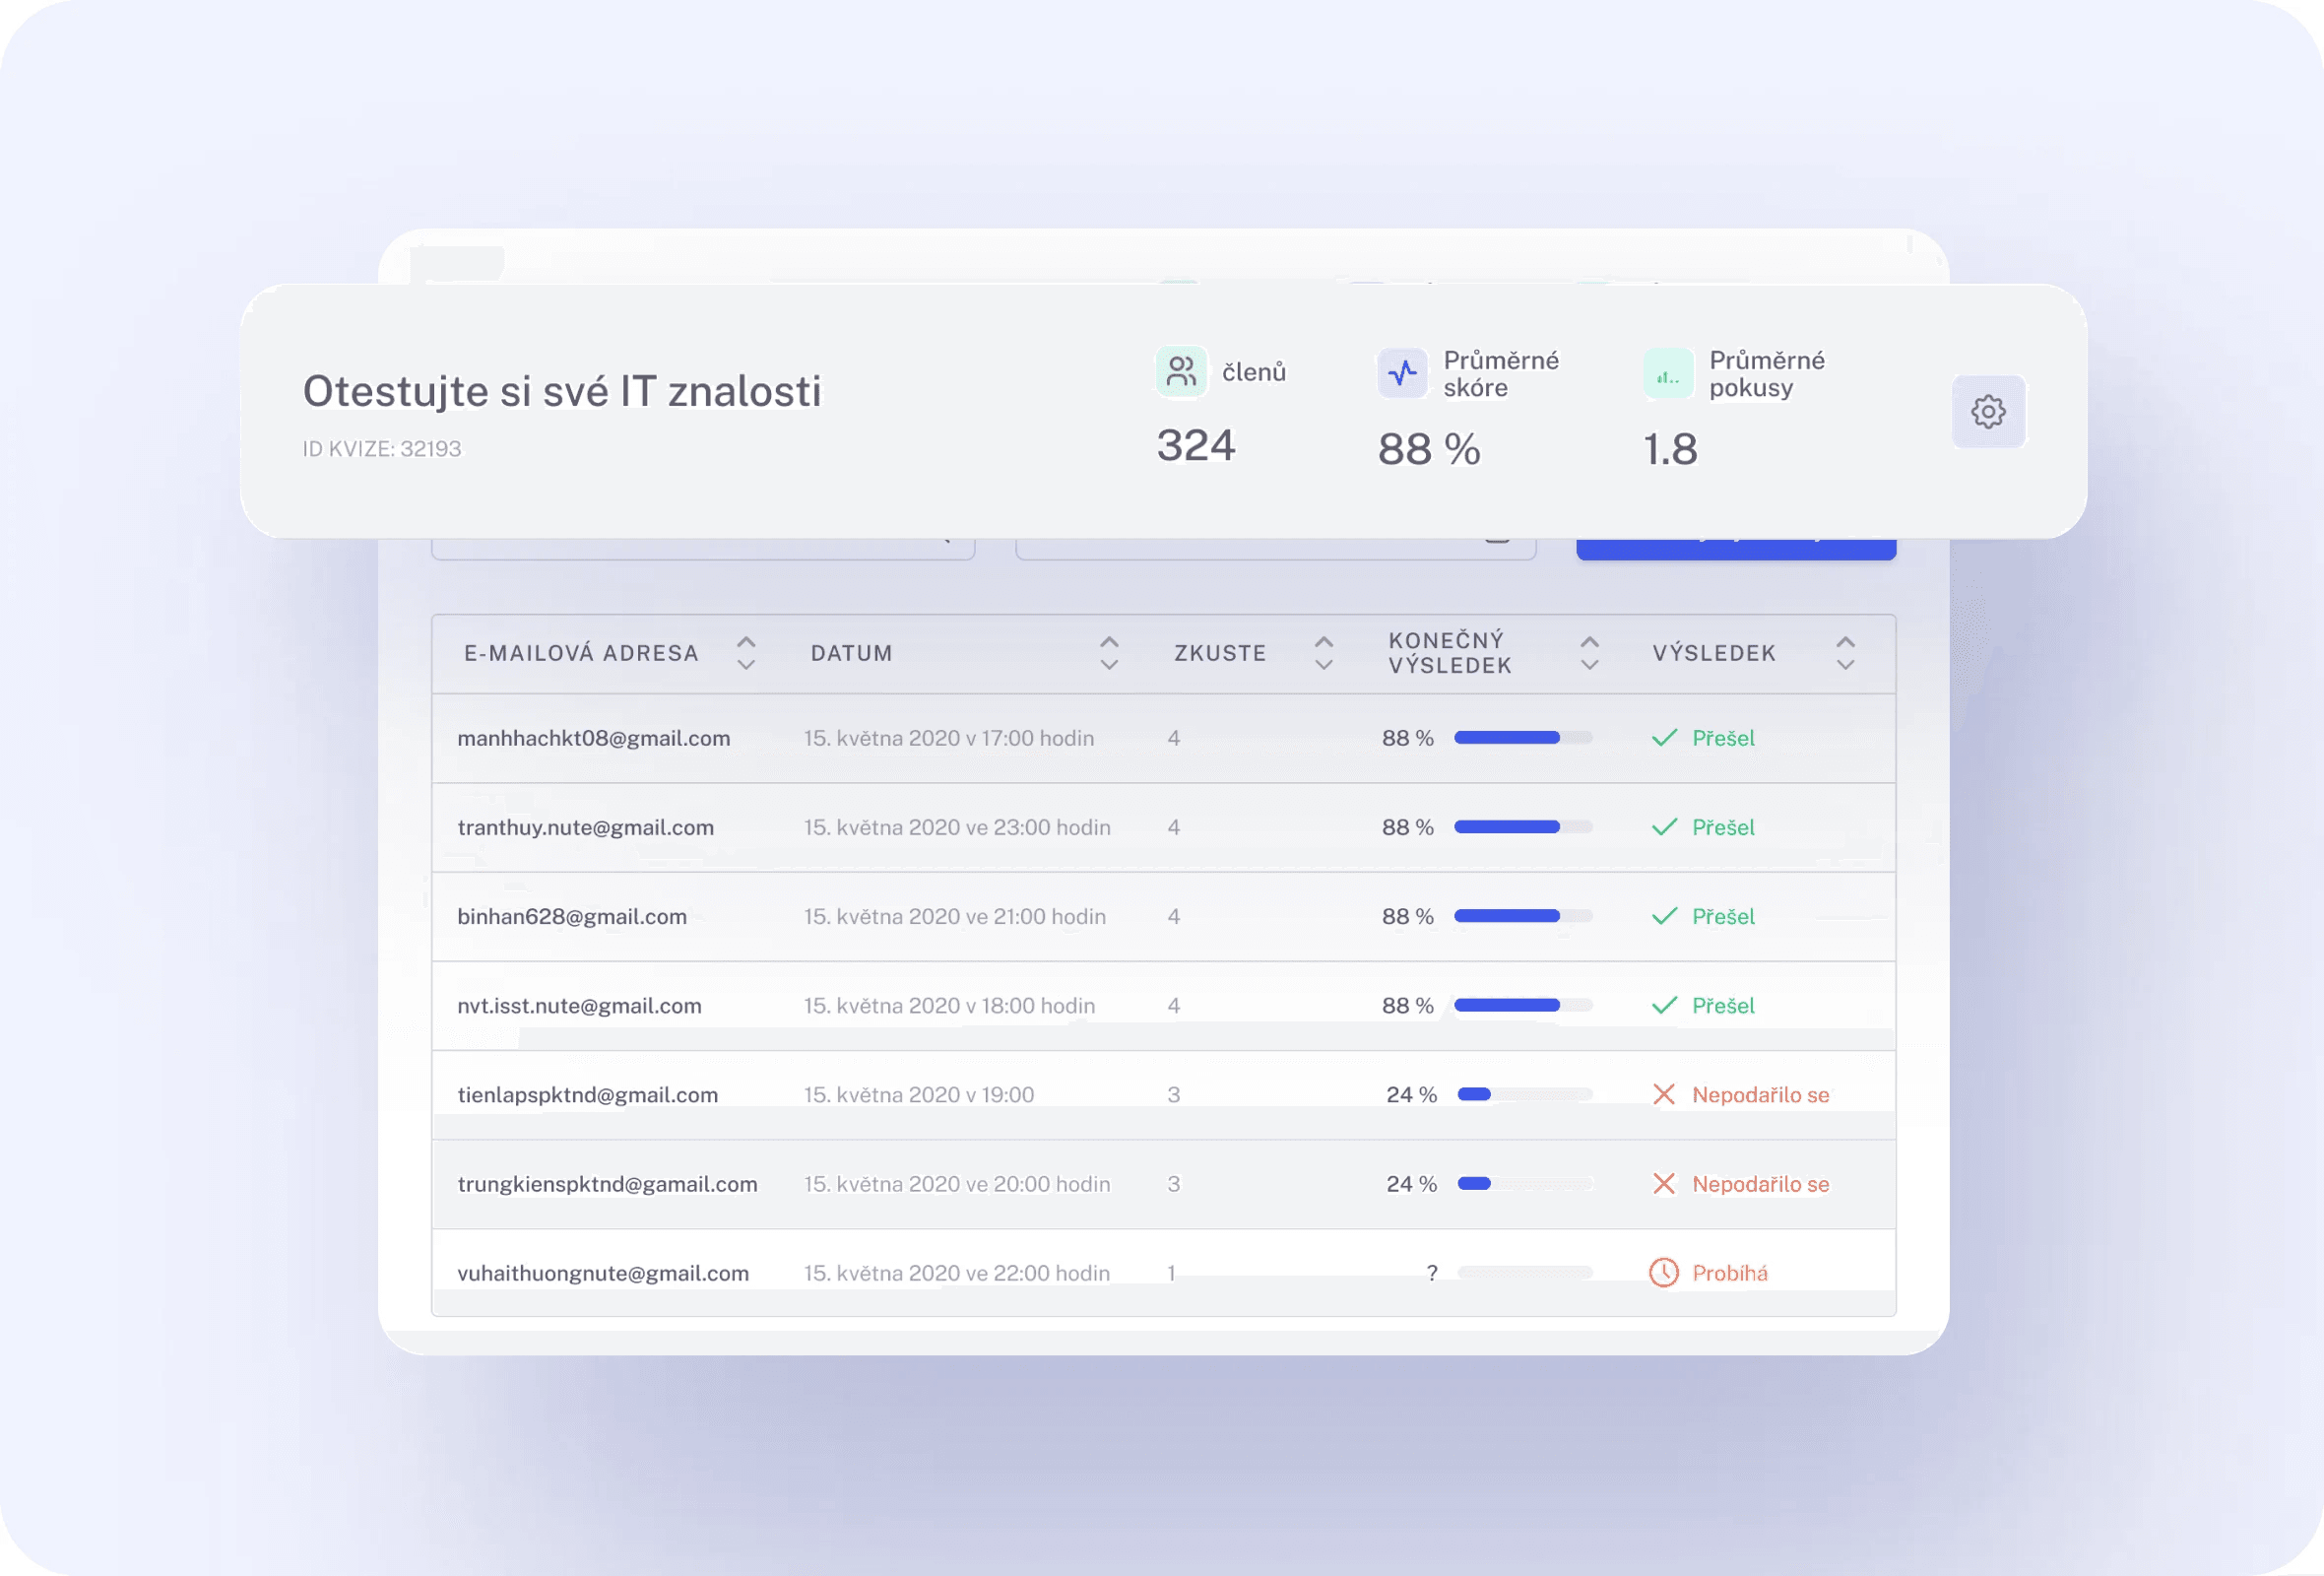Click checkmark icon in manhhachkt08 row

point(1664,738)
